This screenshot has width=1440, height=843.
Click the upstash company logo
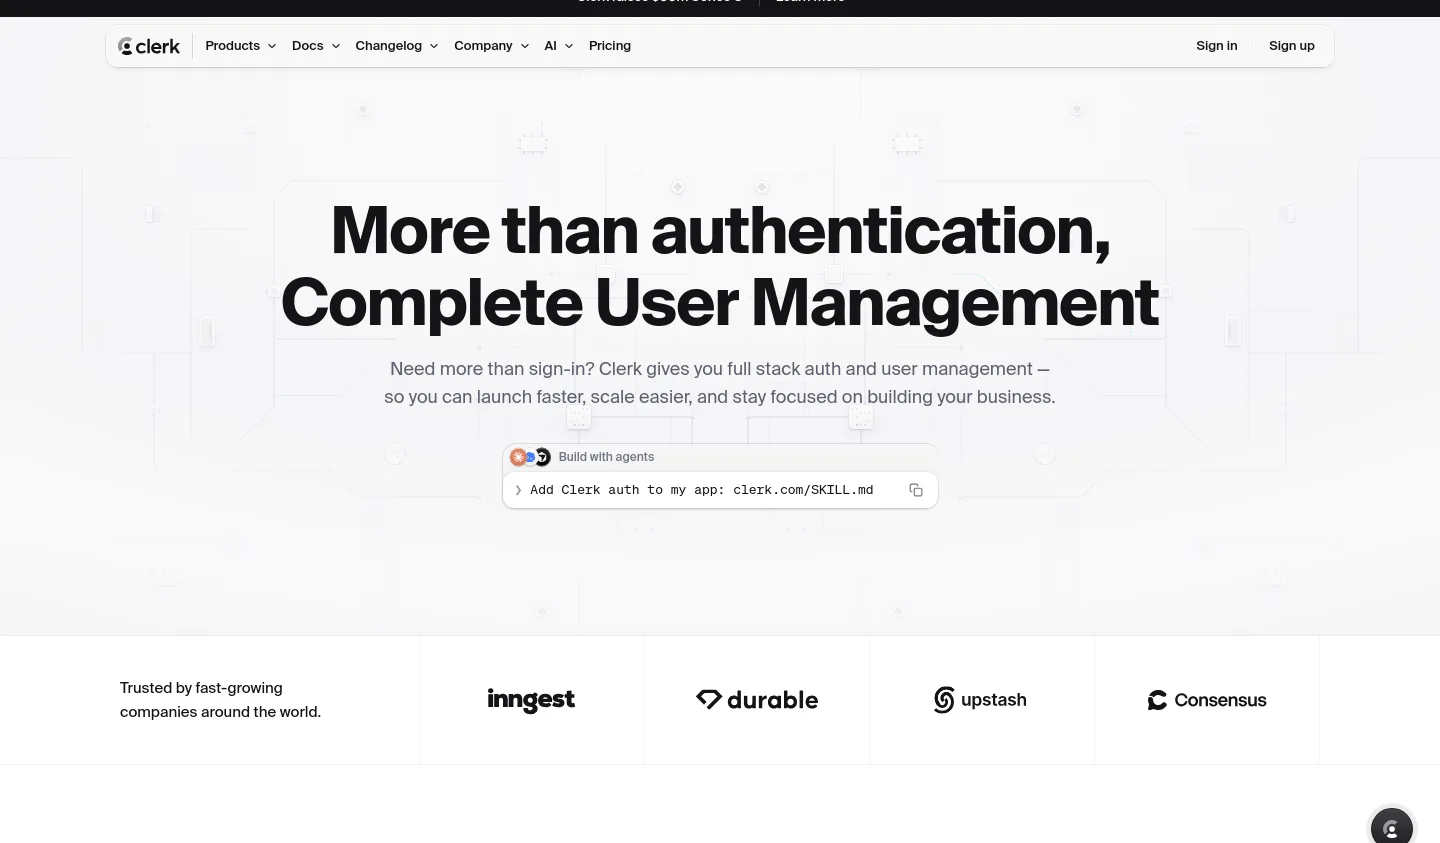tap(980, 700)
